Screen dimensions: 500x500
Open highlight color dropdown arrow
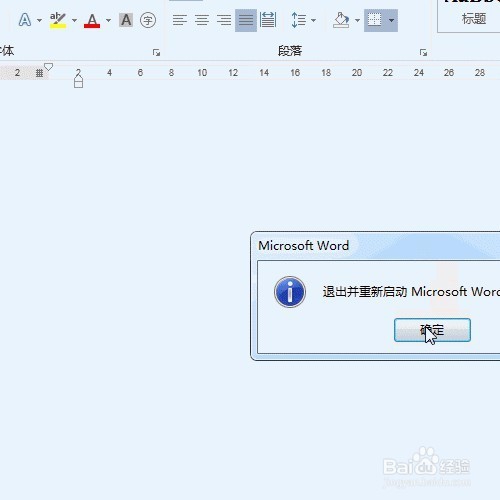(74, 21)
